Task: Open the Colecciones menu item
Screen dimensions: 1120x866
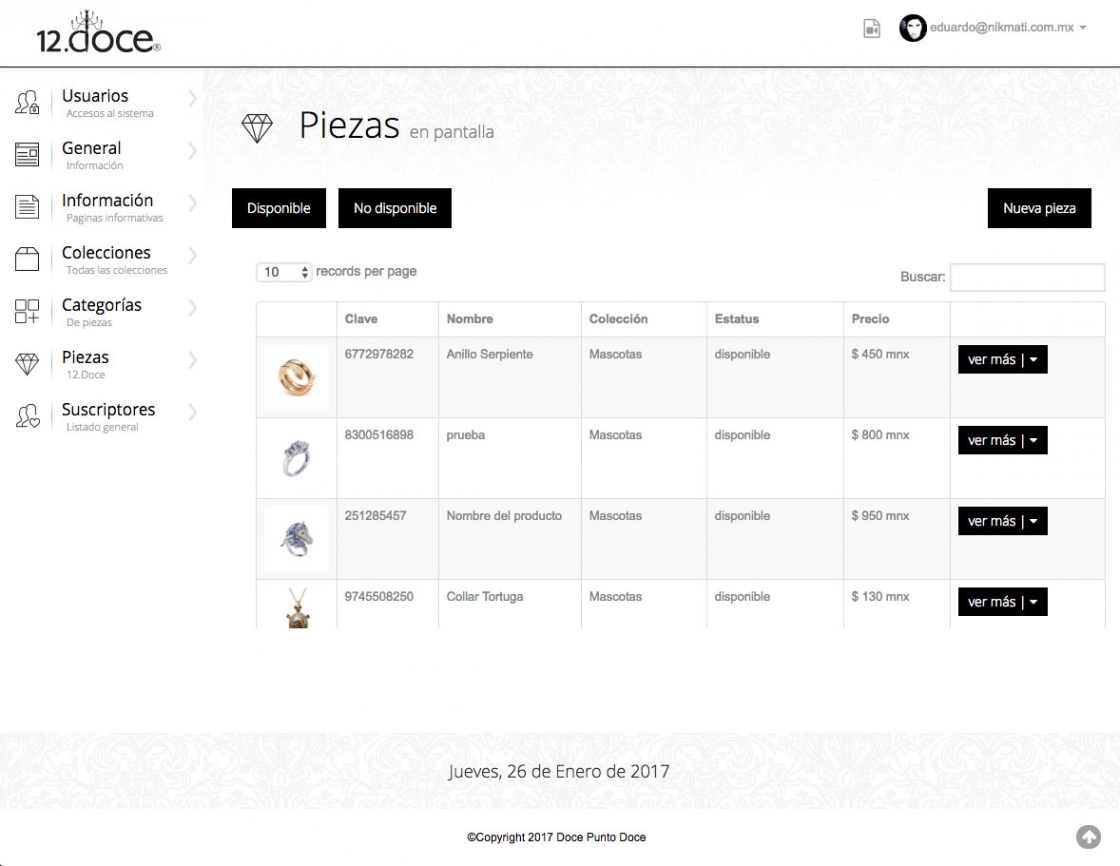Action: (106, 254)
